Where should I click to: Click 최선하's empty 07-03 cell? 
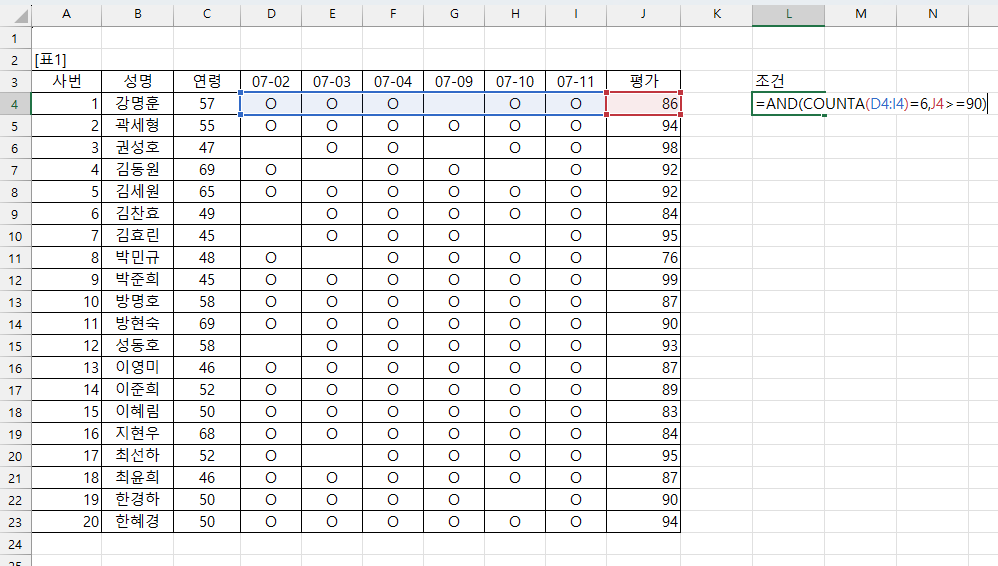click(332, 456)
